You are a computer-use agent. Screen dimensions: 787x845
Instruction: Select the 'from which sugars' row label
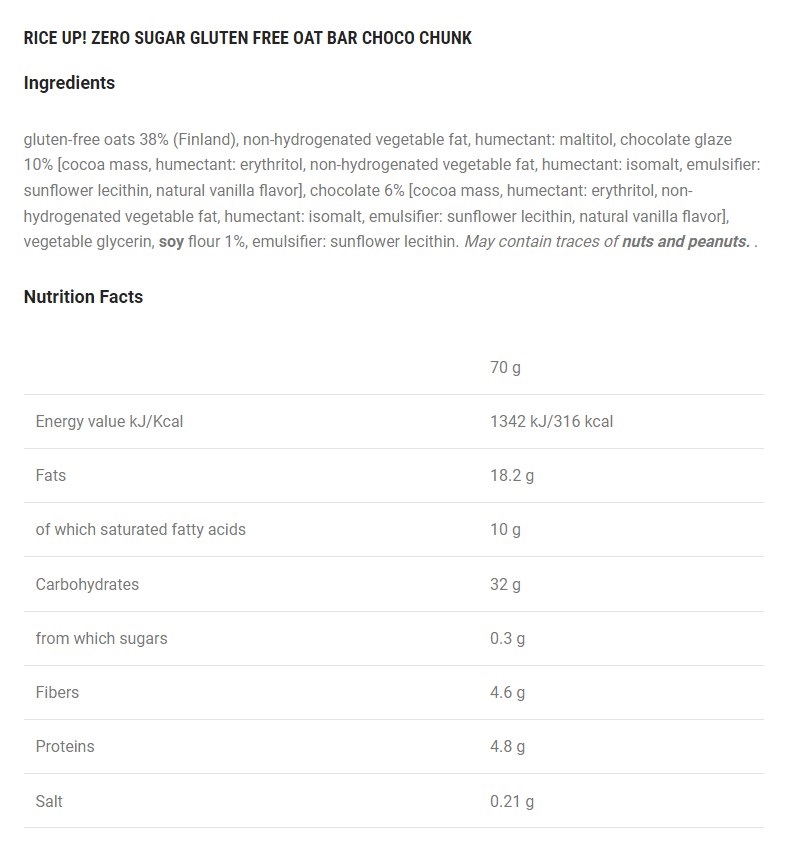pyautogui.click(x=101, y=638)
